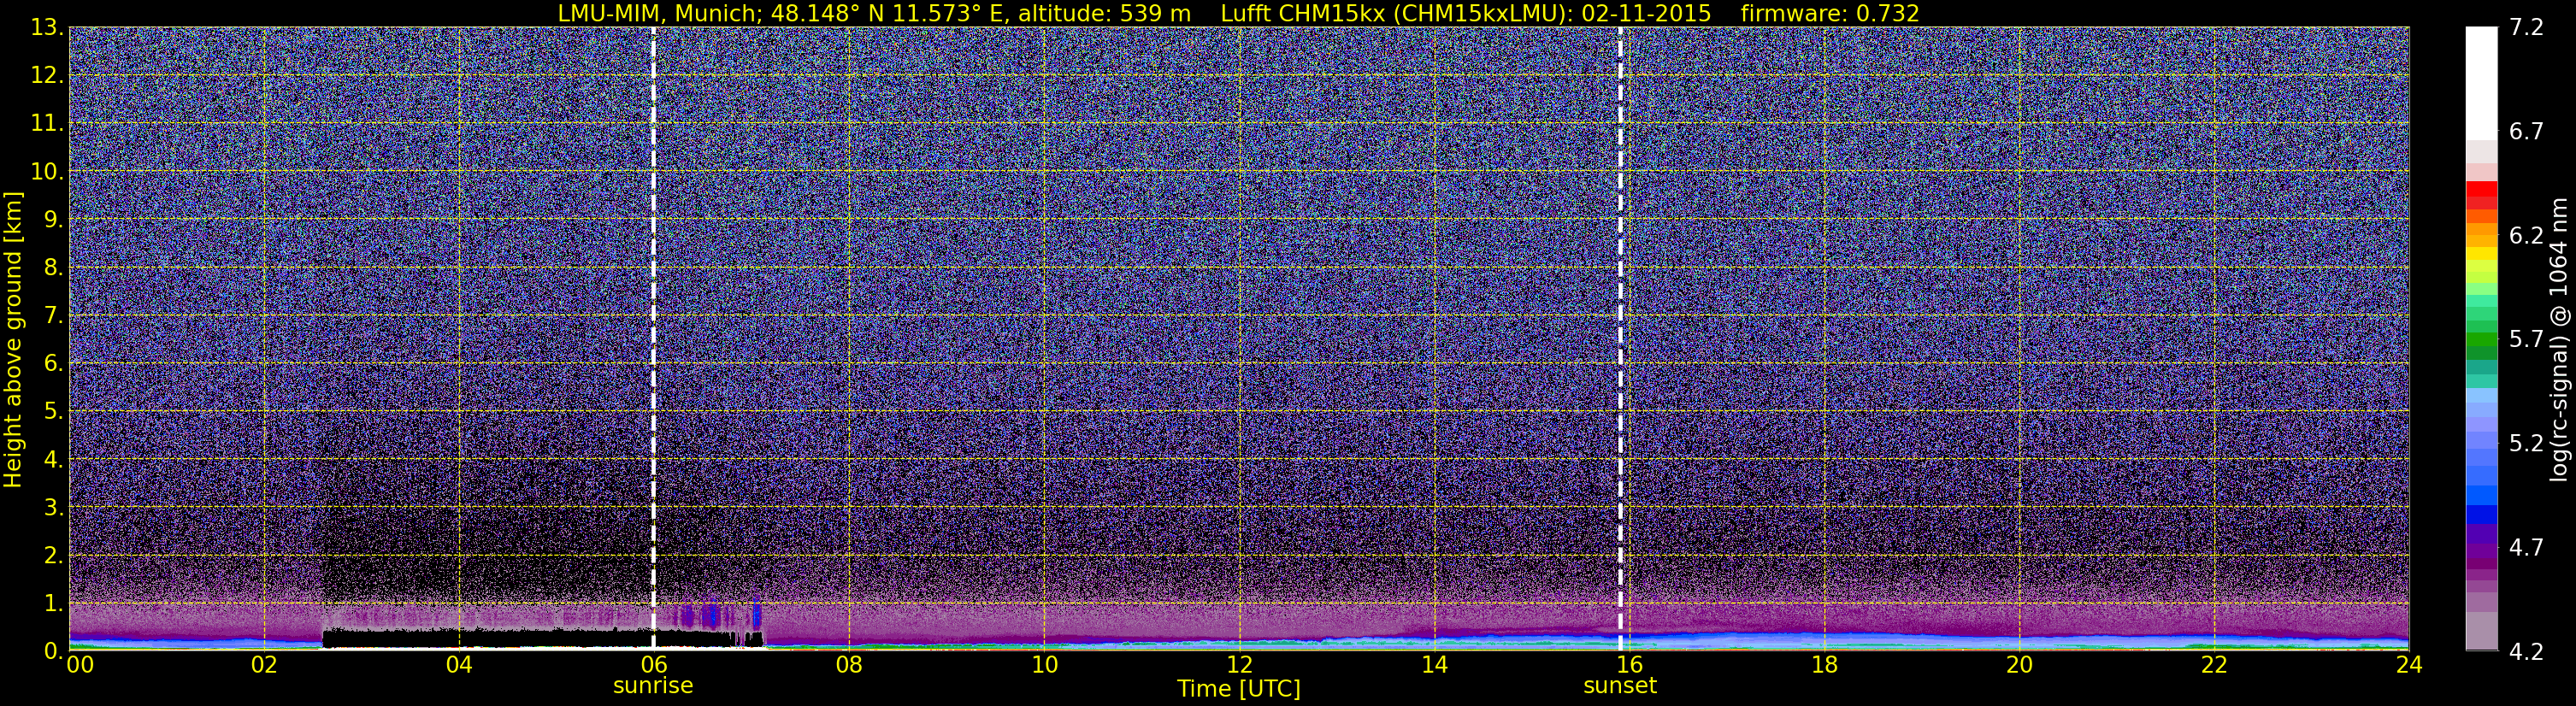
Task: Click the 'Time [UTC]' axis label
Action: 1239,689
